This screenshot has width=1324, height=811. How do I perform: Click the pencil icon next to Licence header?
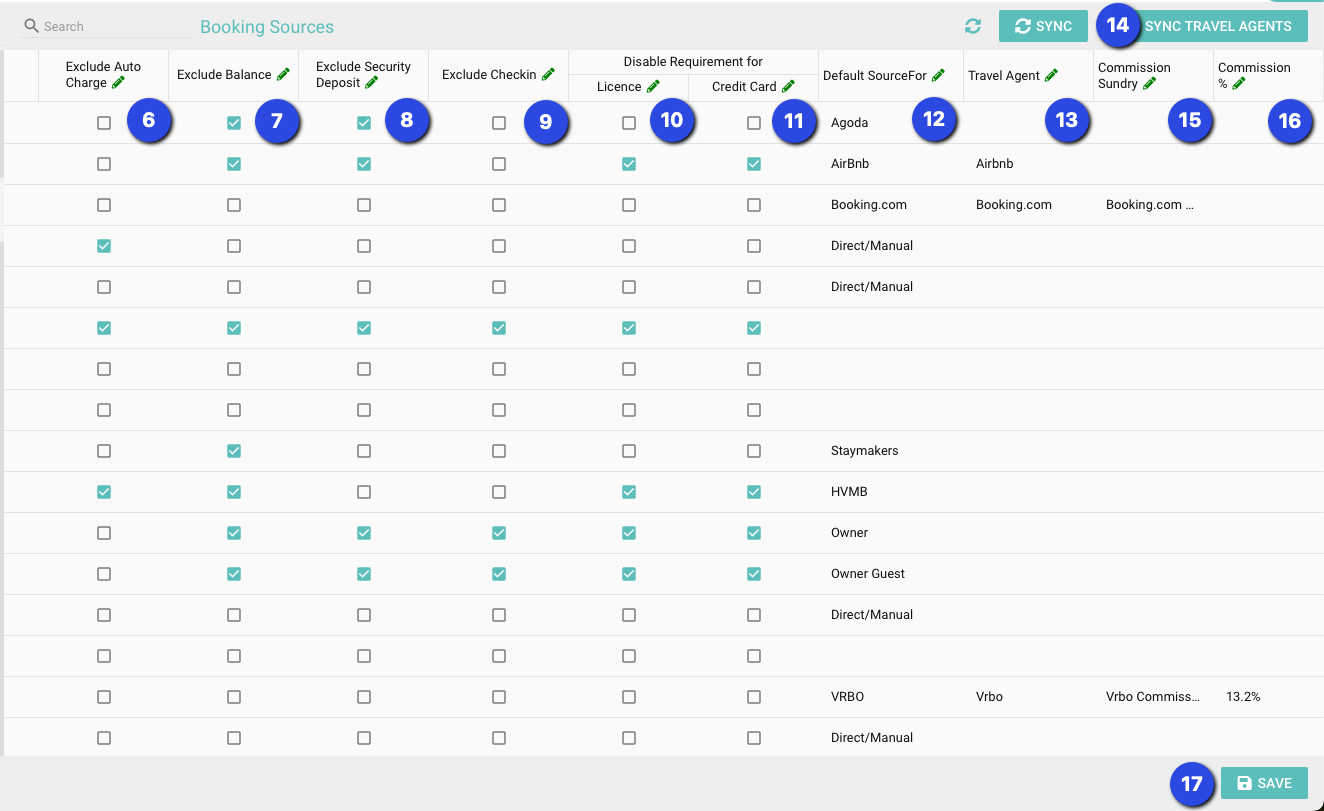[x=653, y=87]
